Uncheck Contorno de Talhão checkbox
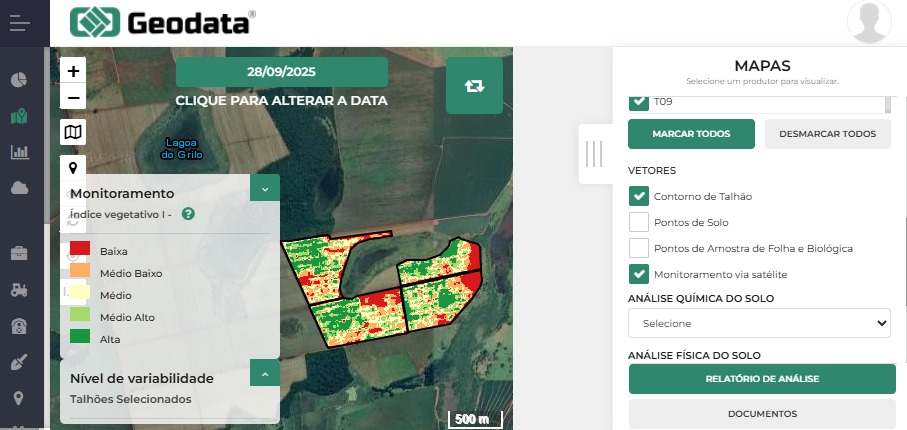Screen dimensions: 907x430 (639, 196)
